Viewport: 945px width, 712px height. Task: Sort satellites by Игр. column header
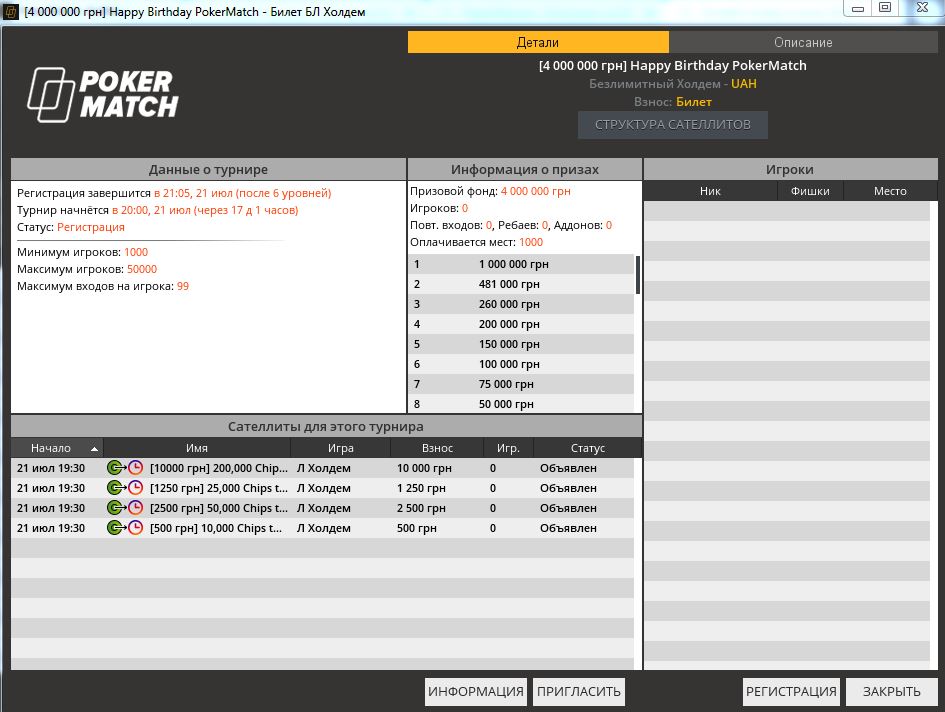pyautogui.click(x=508, y=448)
